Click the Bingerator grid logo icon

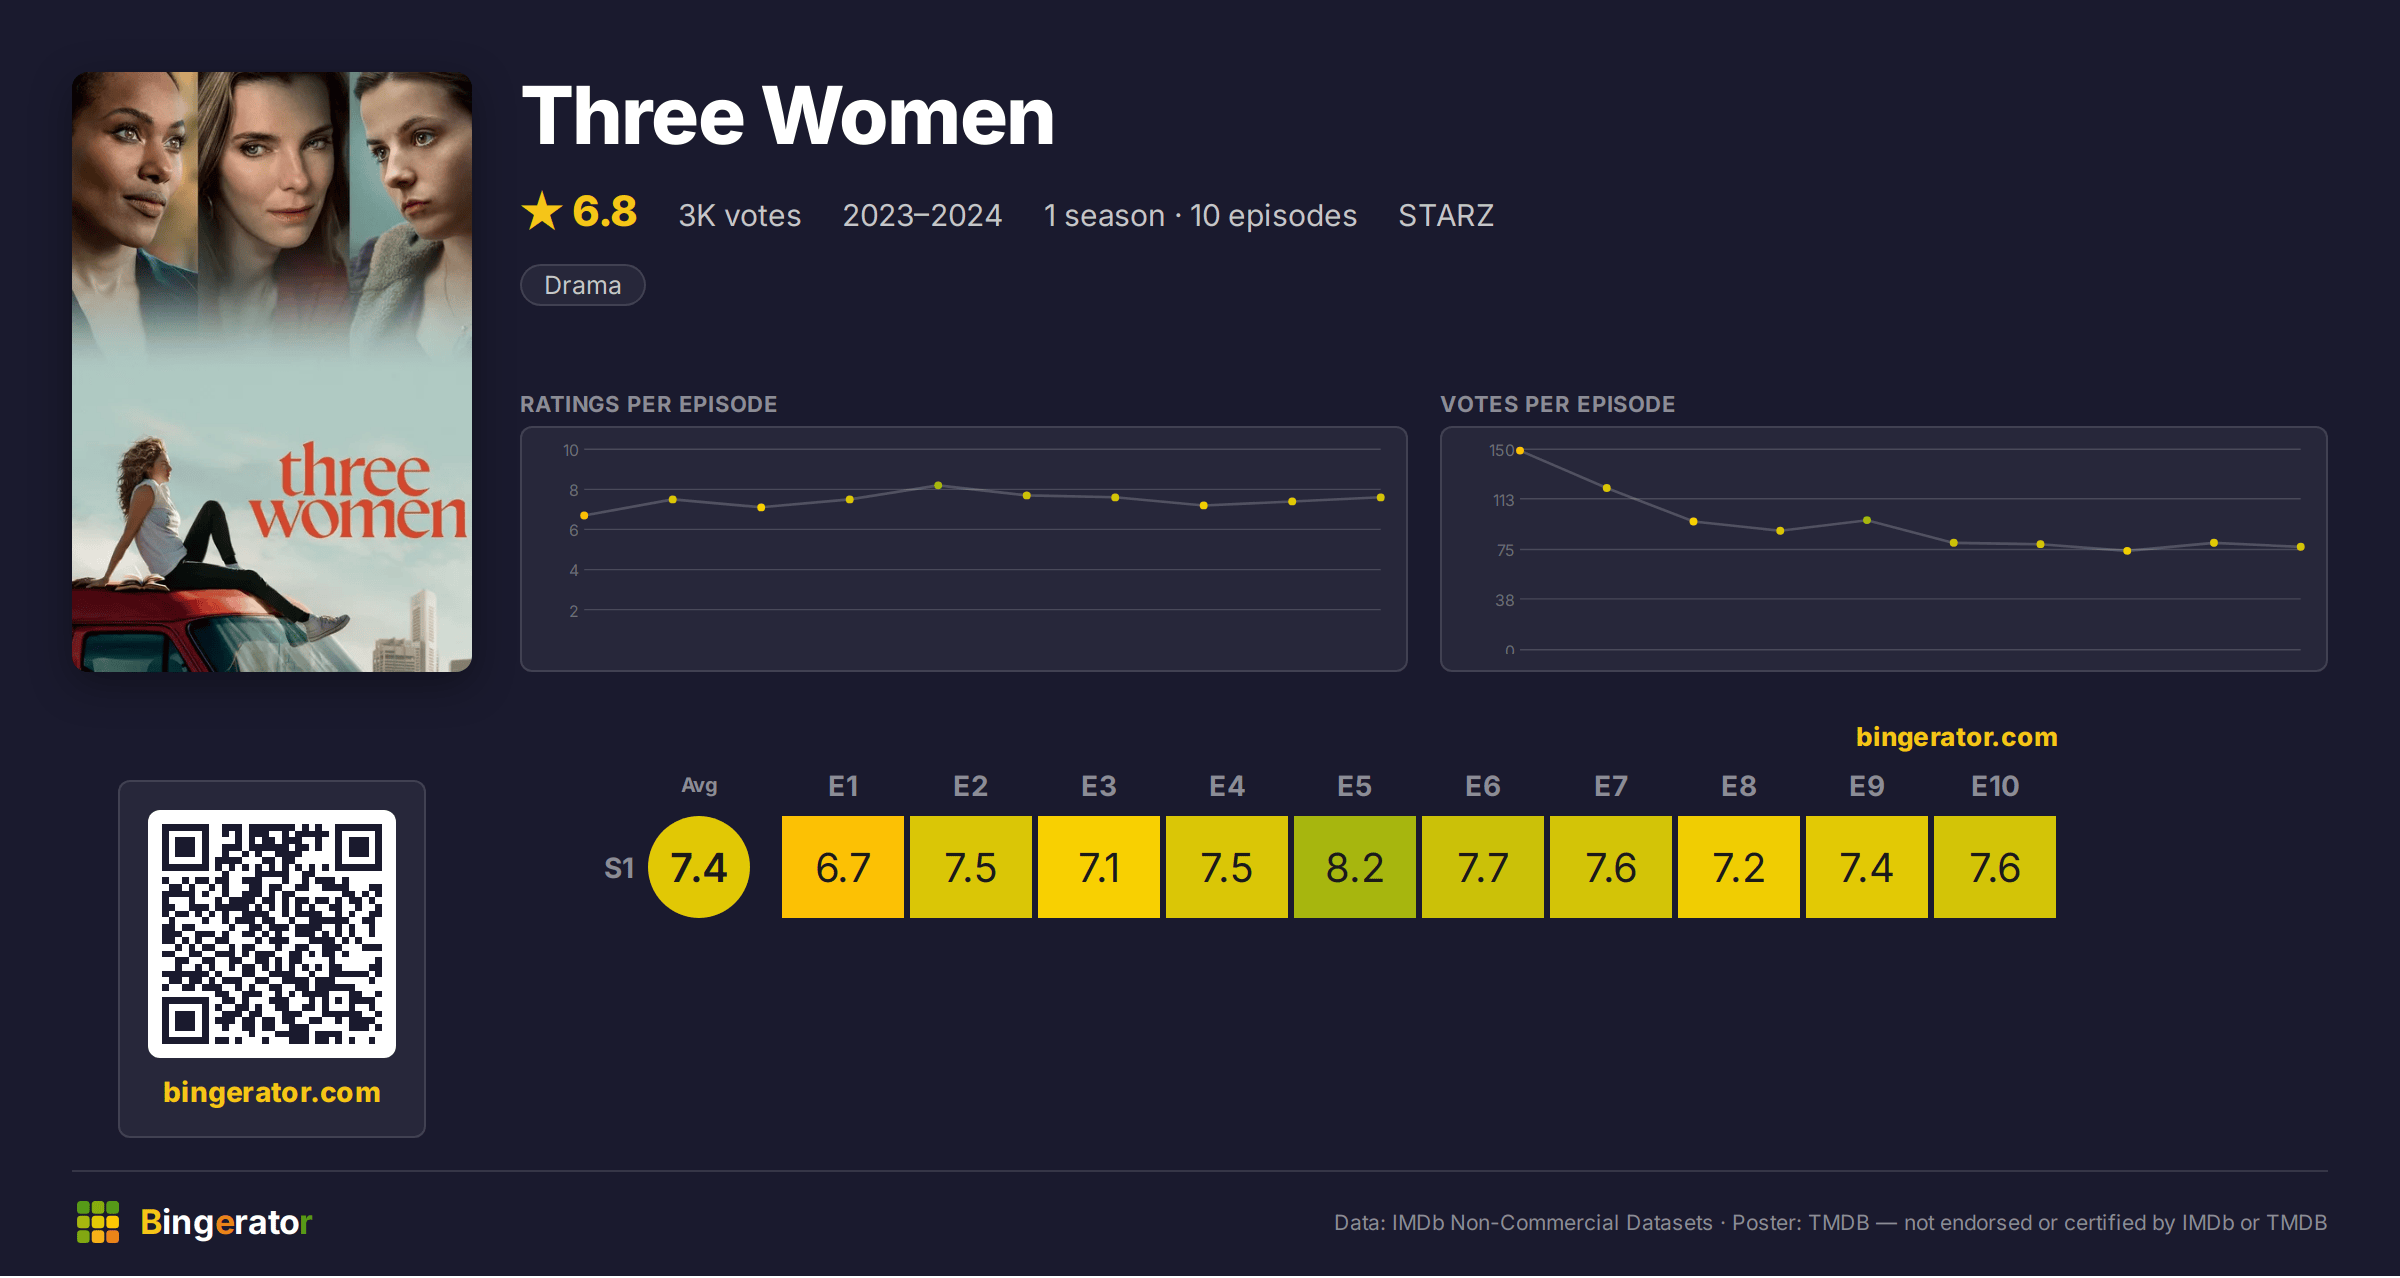pyautogui.click(x=98, y=1222)
